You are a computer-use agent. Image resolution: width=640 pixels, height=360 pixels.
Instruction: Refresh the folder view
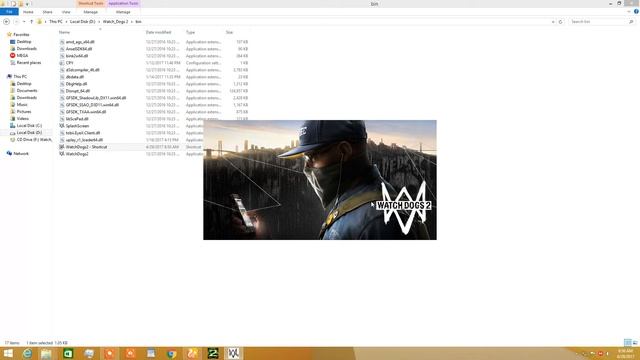pos(560,22)
